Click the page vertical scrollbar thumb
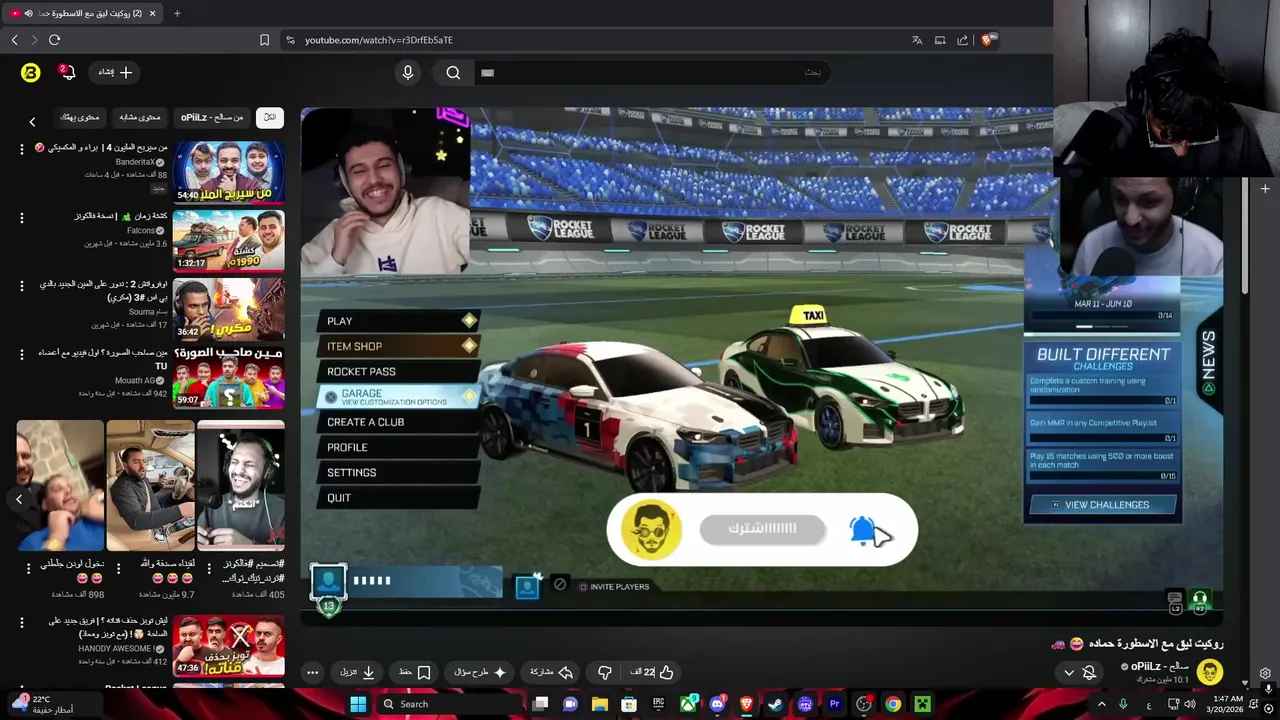This screenshot has height=720, width=1280. [x=1245, y=235]
